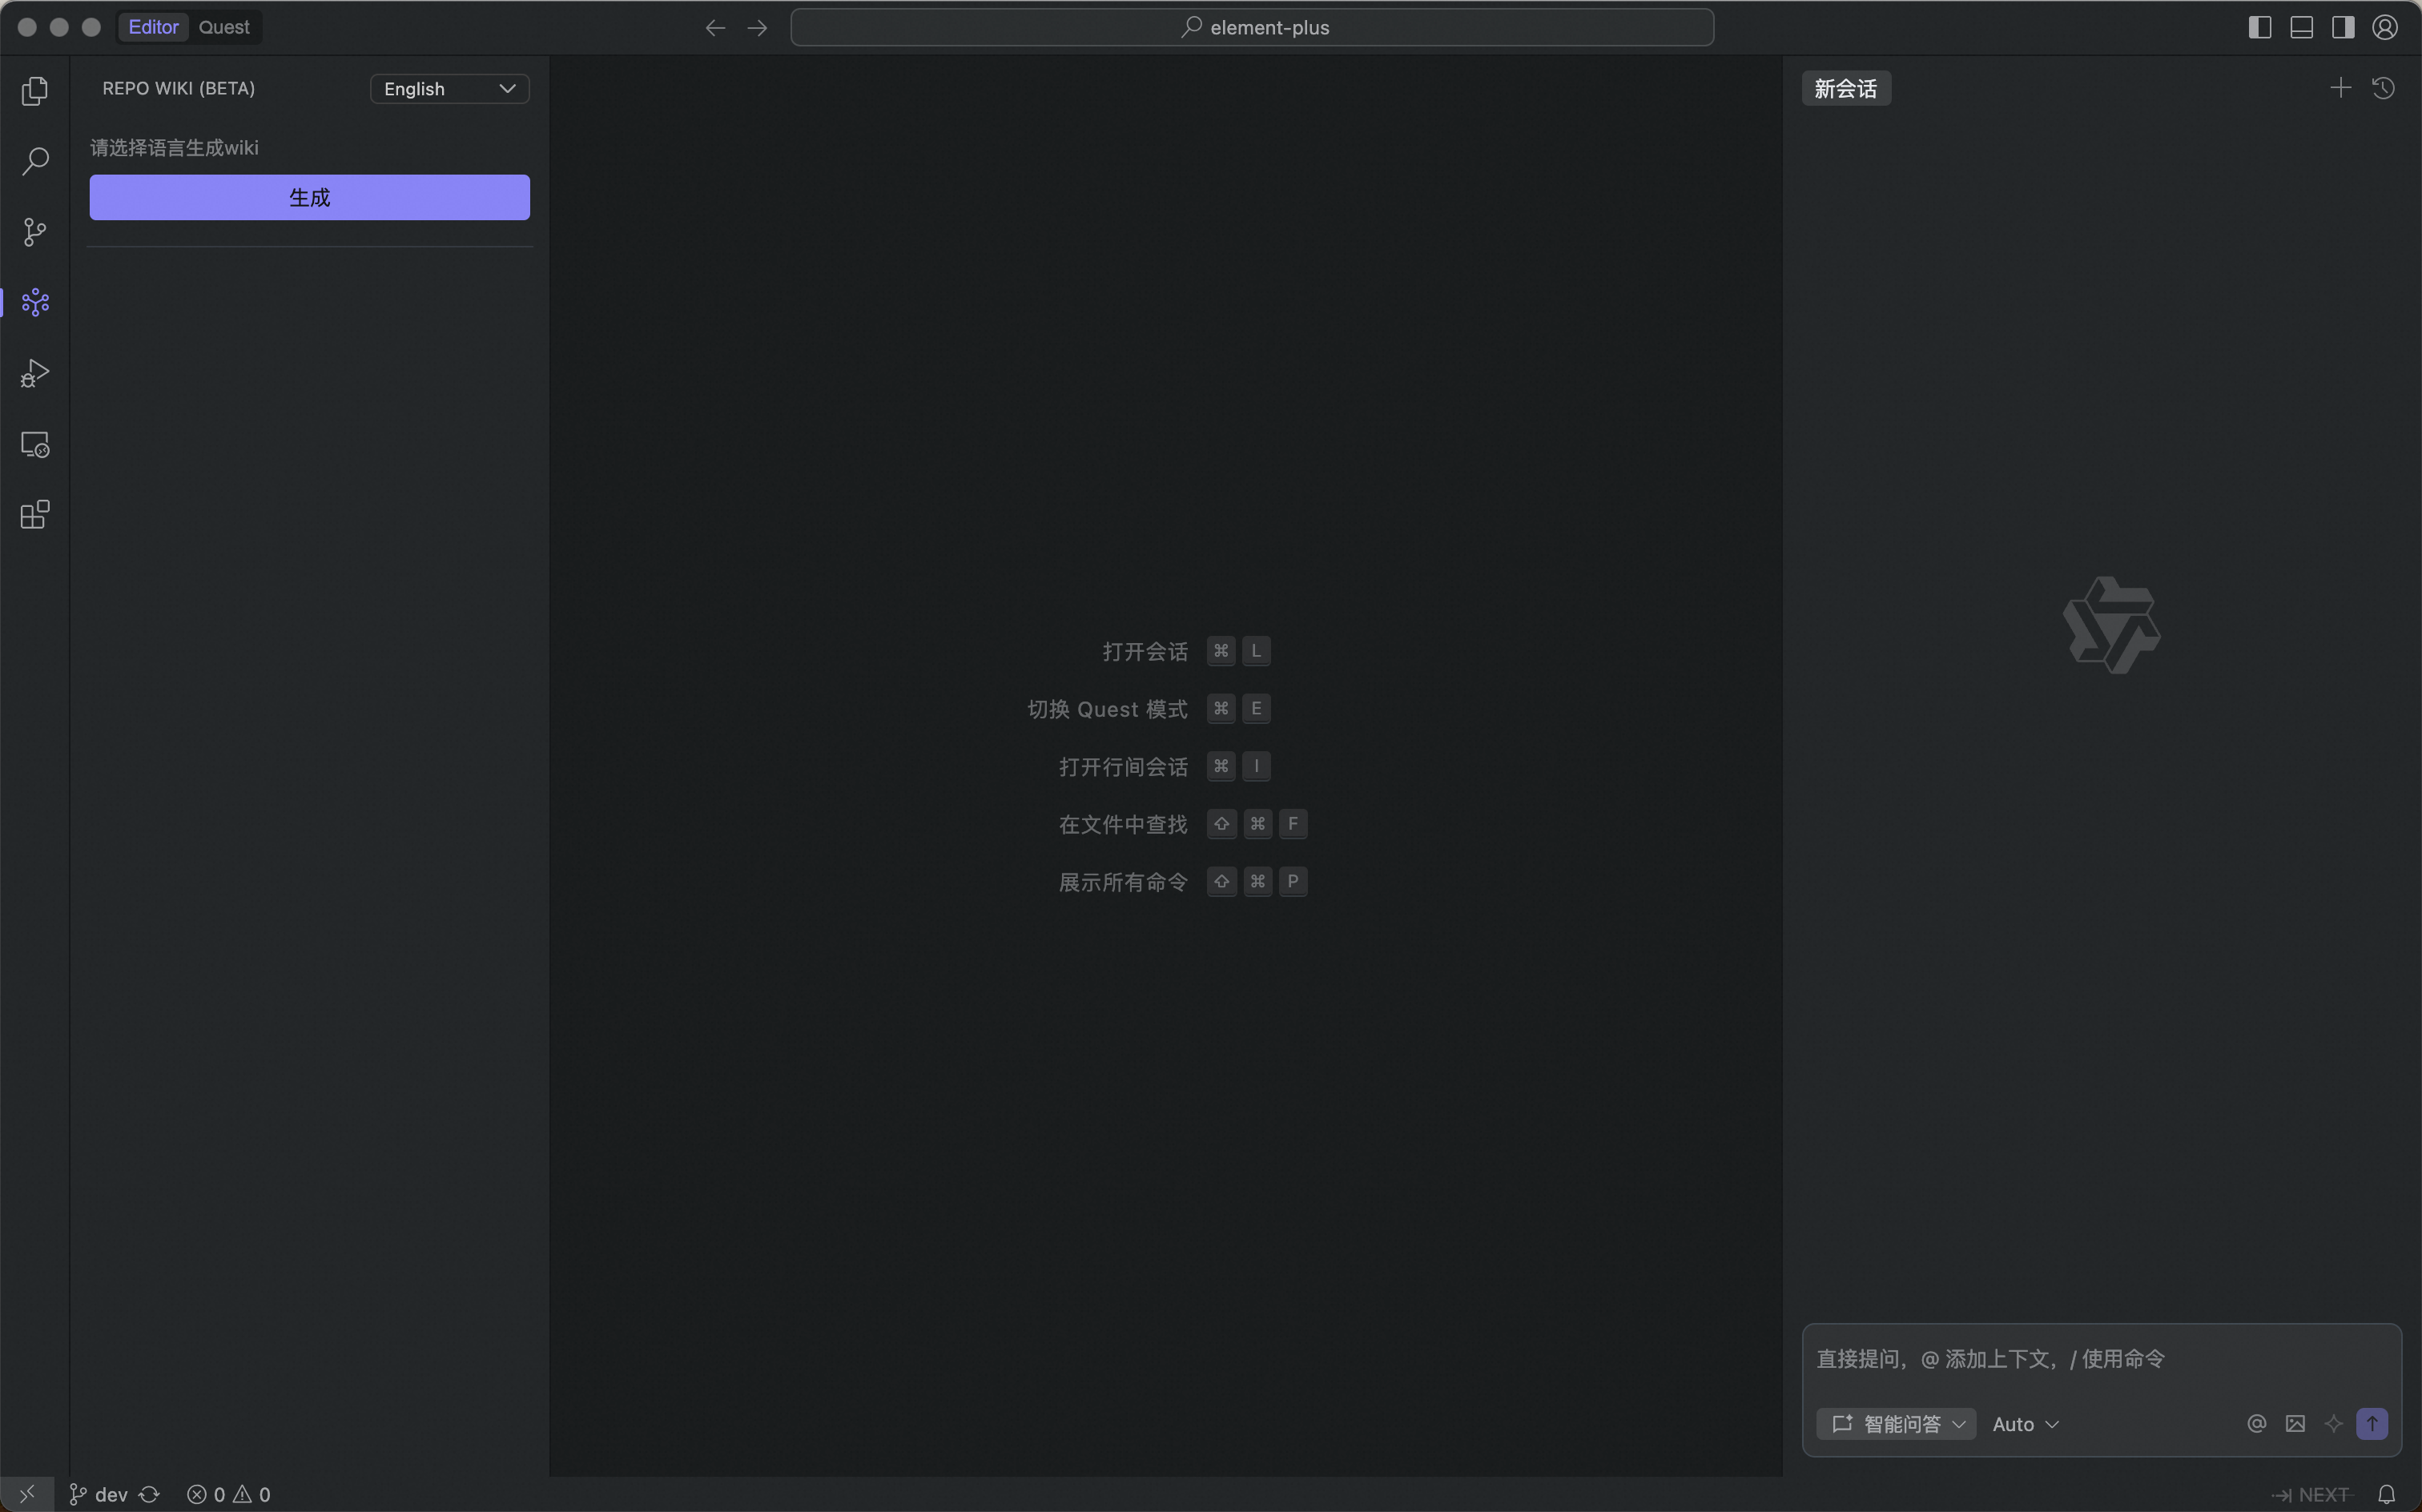2422x1512 pixels.
Task: Expand the 智能问答 mode dropdown
Action: click(1896, 1424)
